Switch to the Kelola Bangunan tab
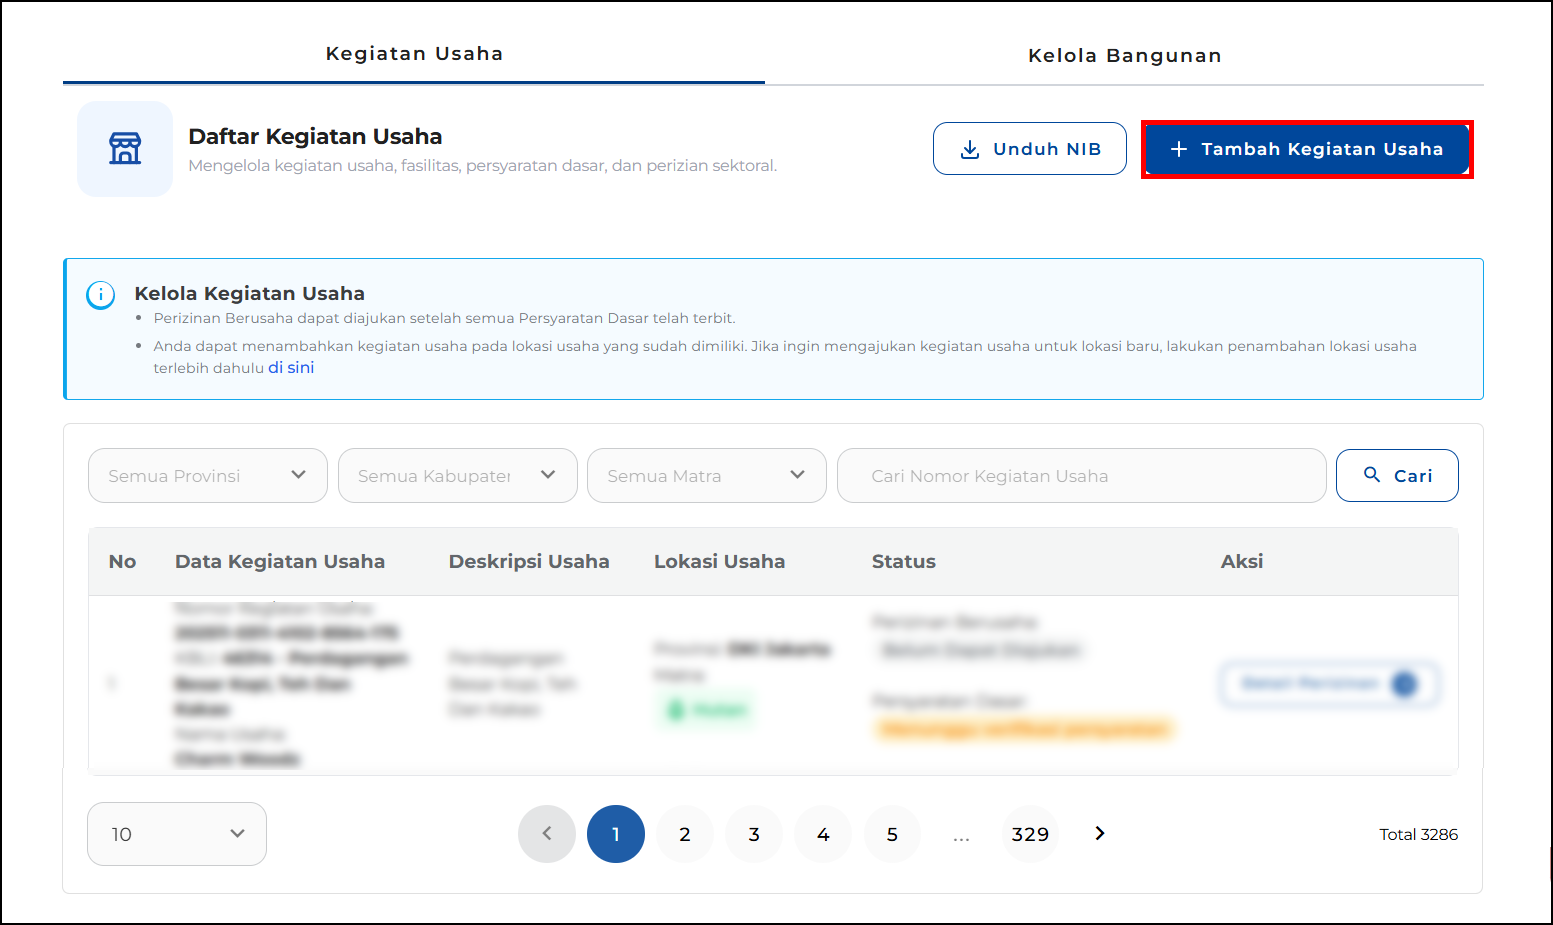The width and height of the screenshot is (1553, 925). [x=1124, y=56]
